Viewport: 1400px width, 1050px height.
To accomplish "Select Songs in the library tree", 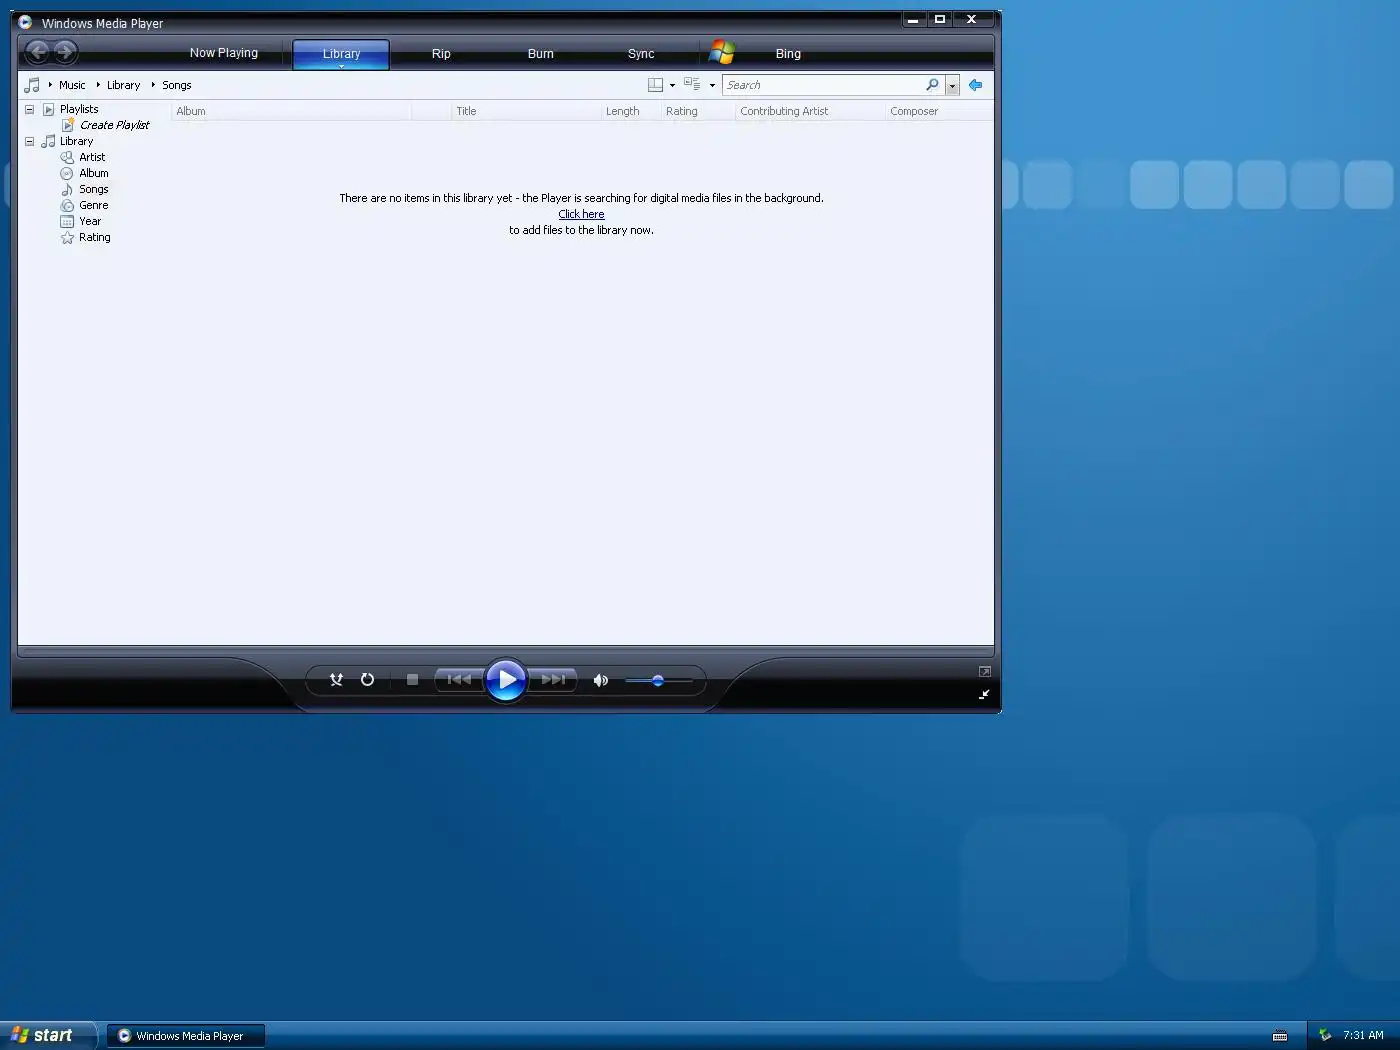I will pyautogui.click(x=94, y=189).
